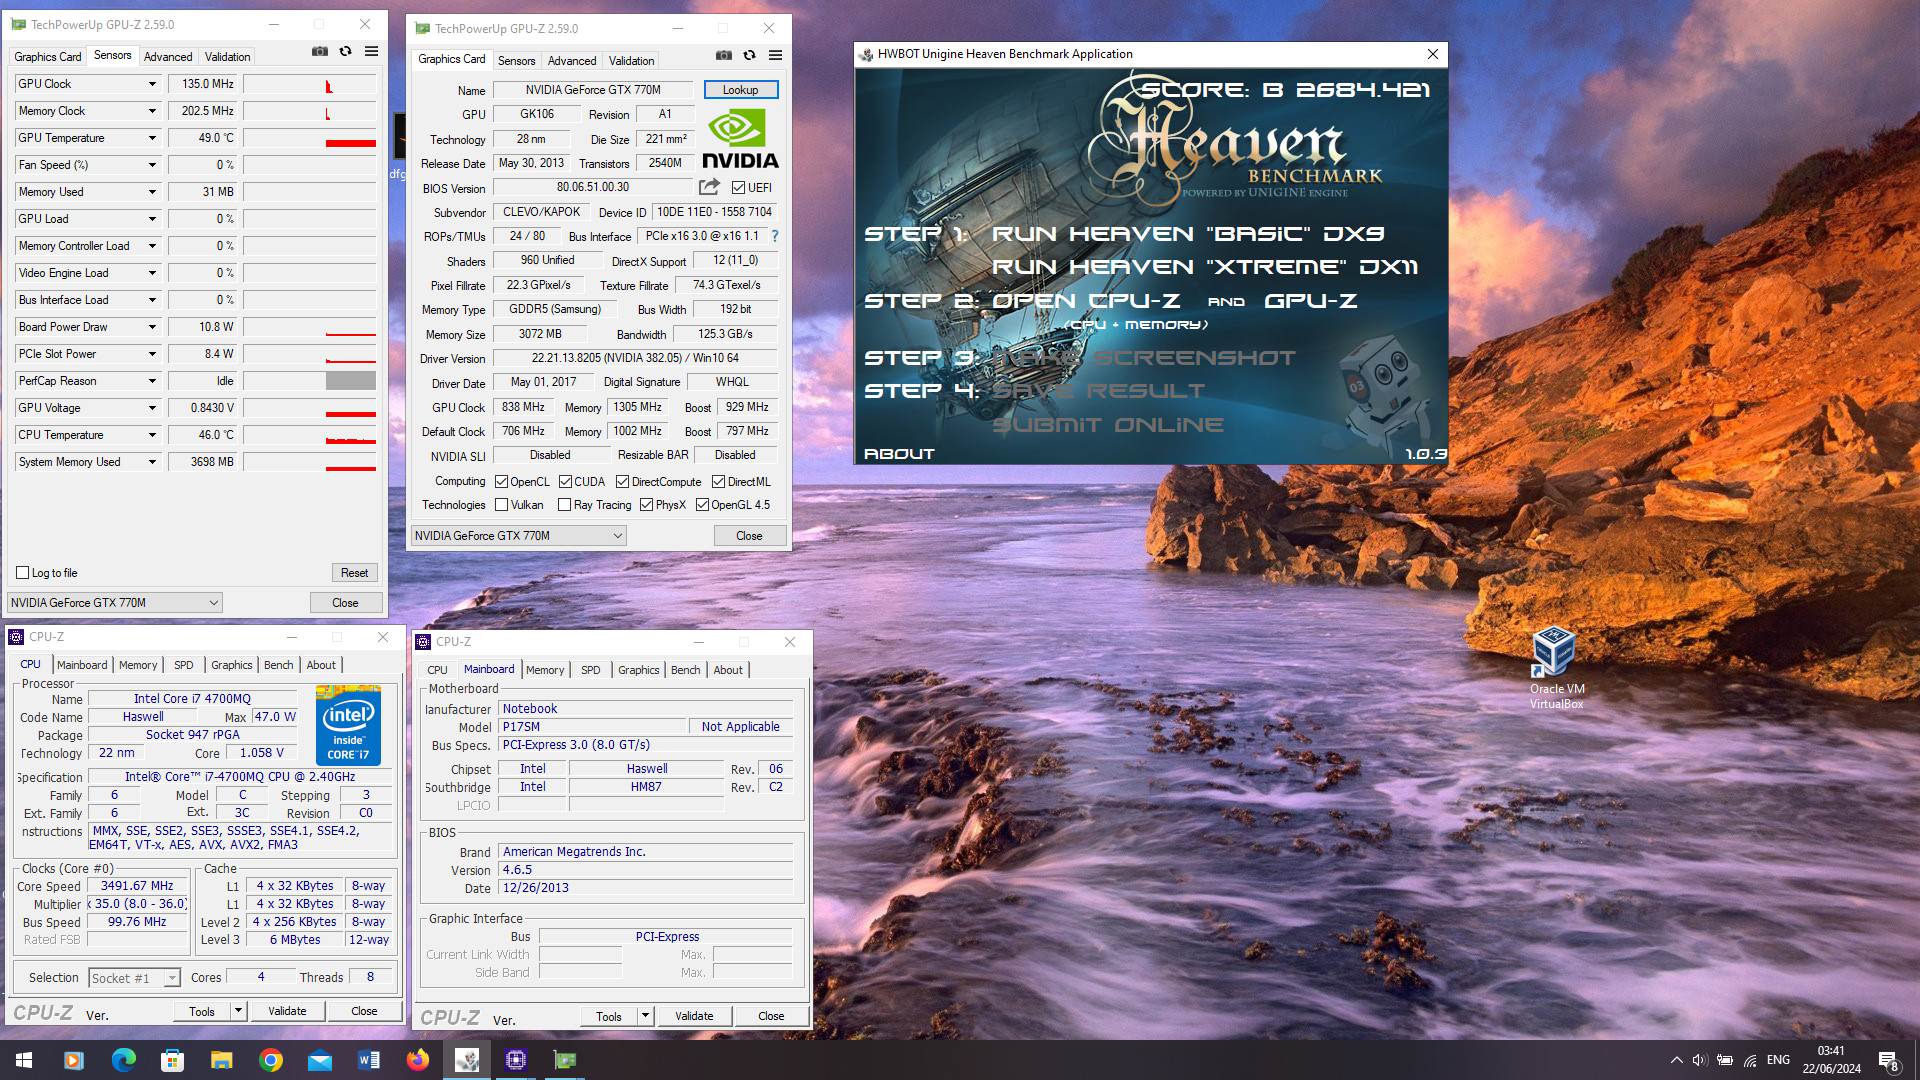Open Microsoft Store from taskbar
This screenshot has width=1920, height=1080.
pyautogui.click(x=172, y=1060)
